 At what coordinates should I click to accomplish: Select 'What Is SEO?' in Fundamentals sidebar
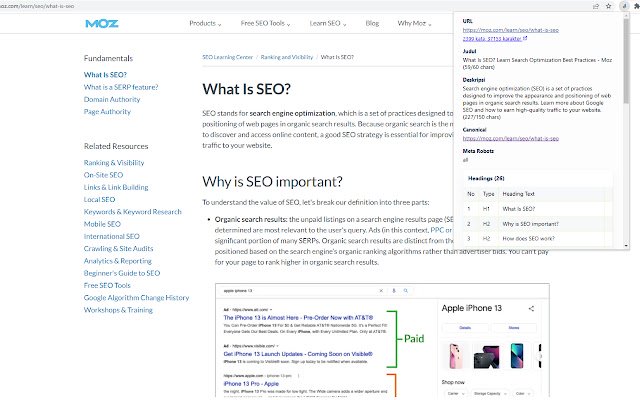point(105,75)
